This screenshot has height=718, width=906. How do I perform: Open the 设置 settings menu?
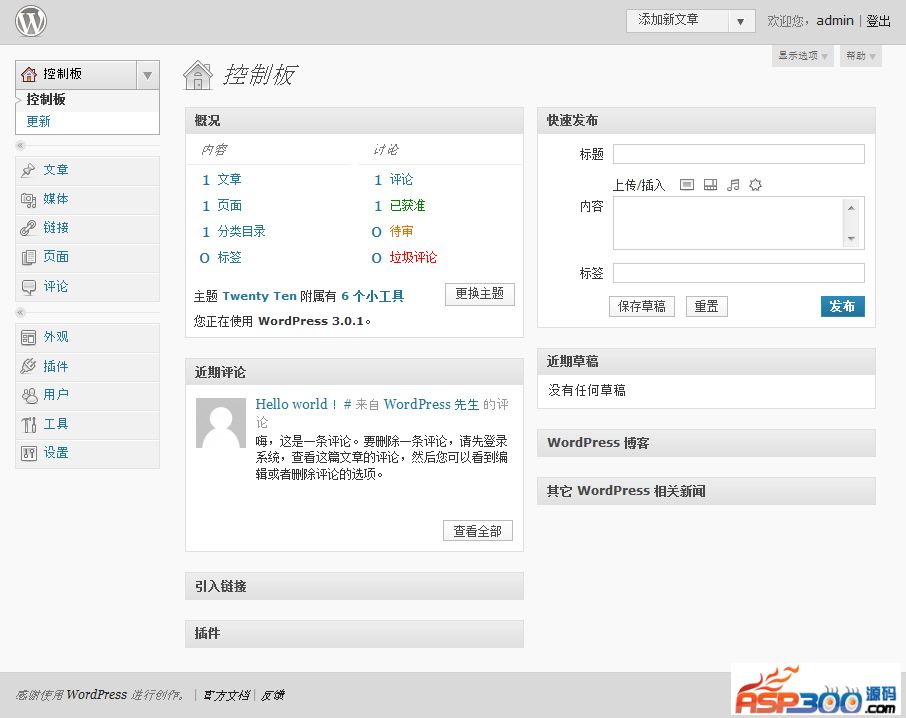(56, 452)
